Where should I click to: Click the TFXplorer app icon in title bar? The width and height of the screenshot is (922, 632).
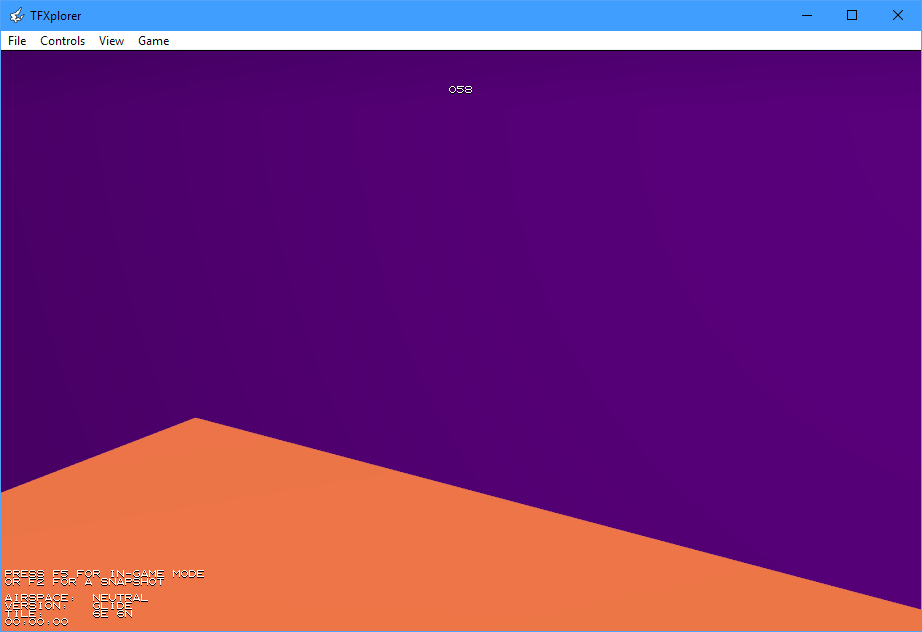(16, 15)
